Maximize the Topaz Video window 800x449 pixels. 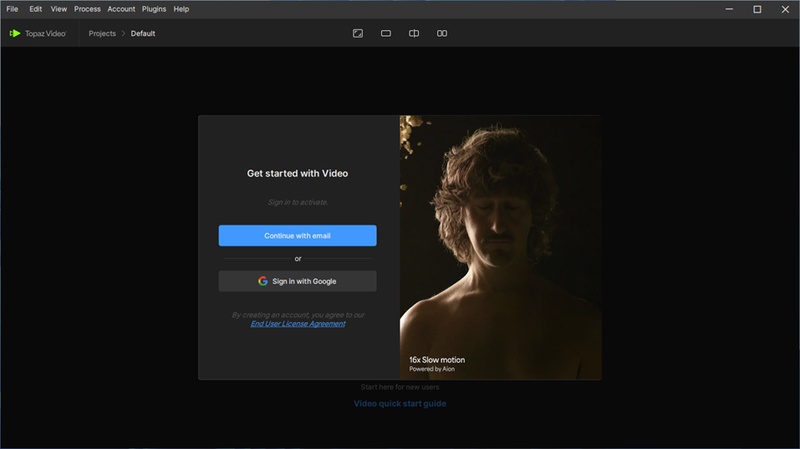pyautogui.click(x=757, y=9)
